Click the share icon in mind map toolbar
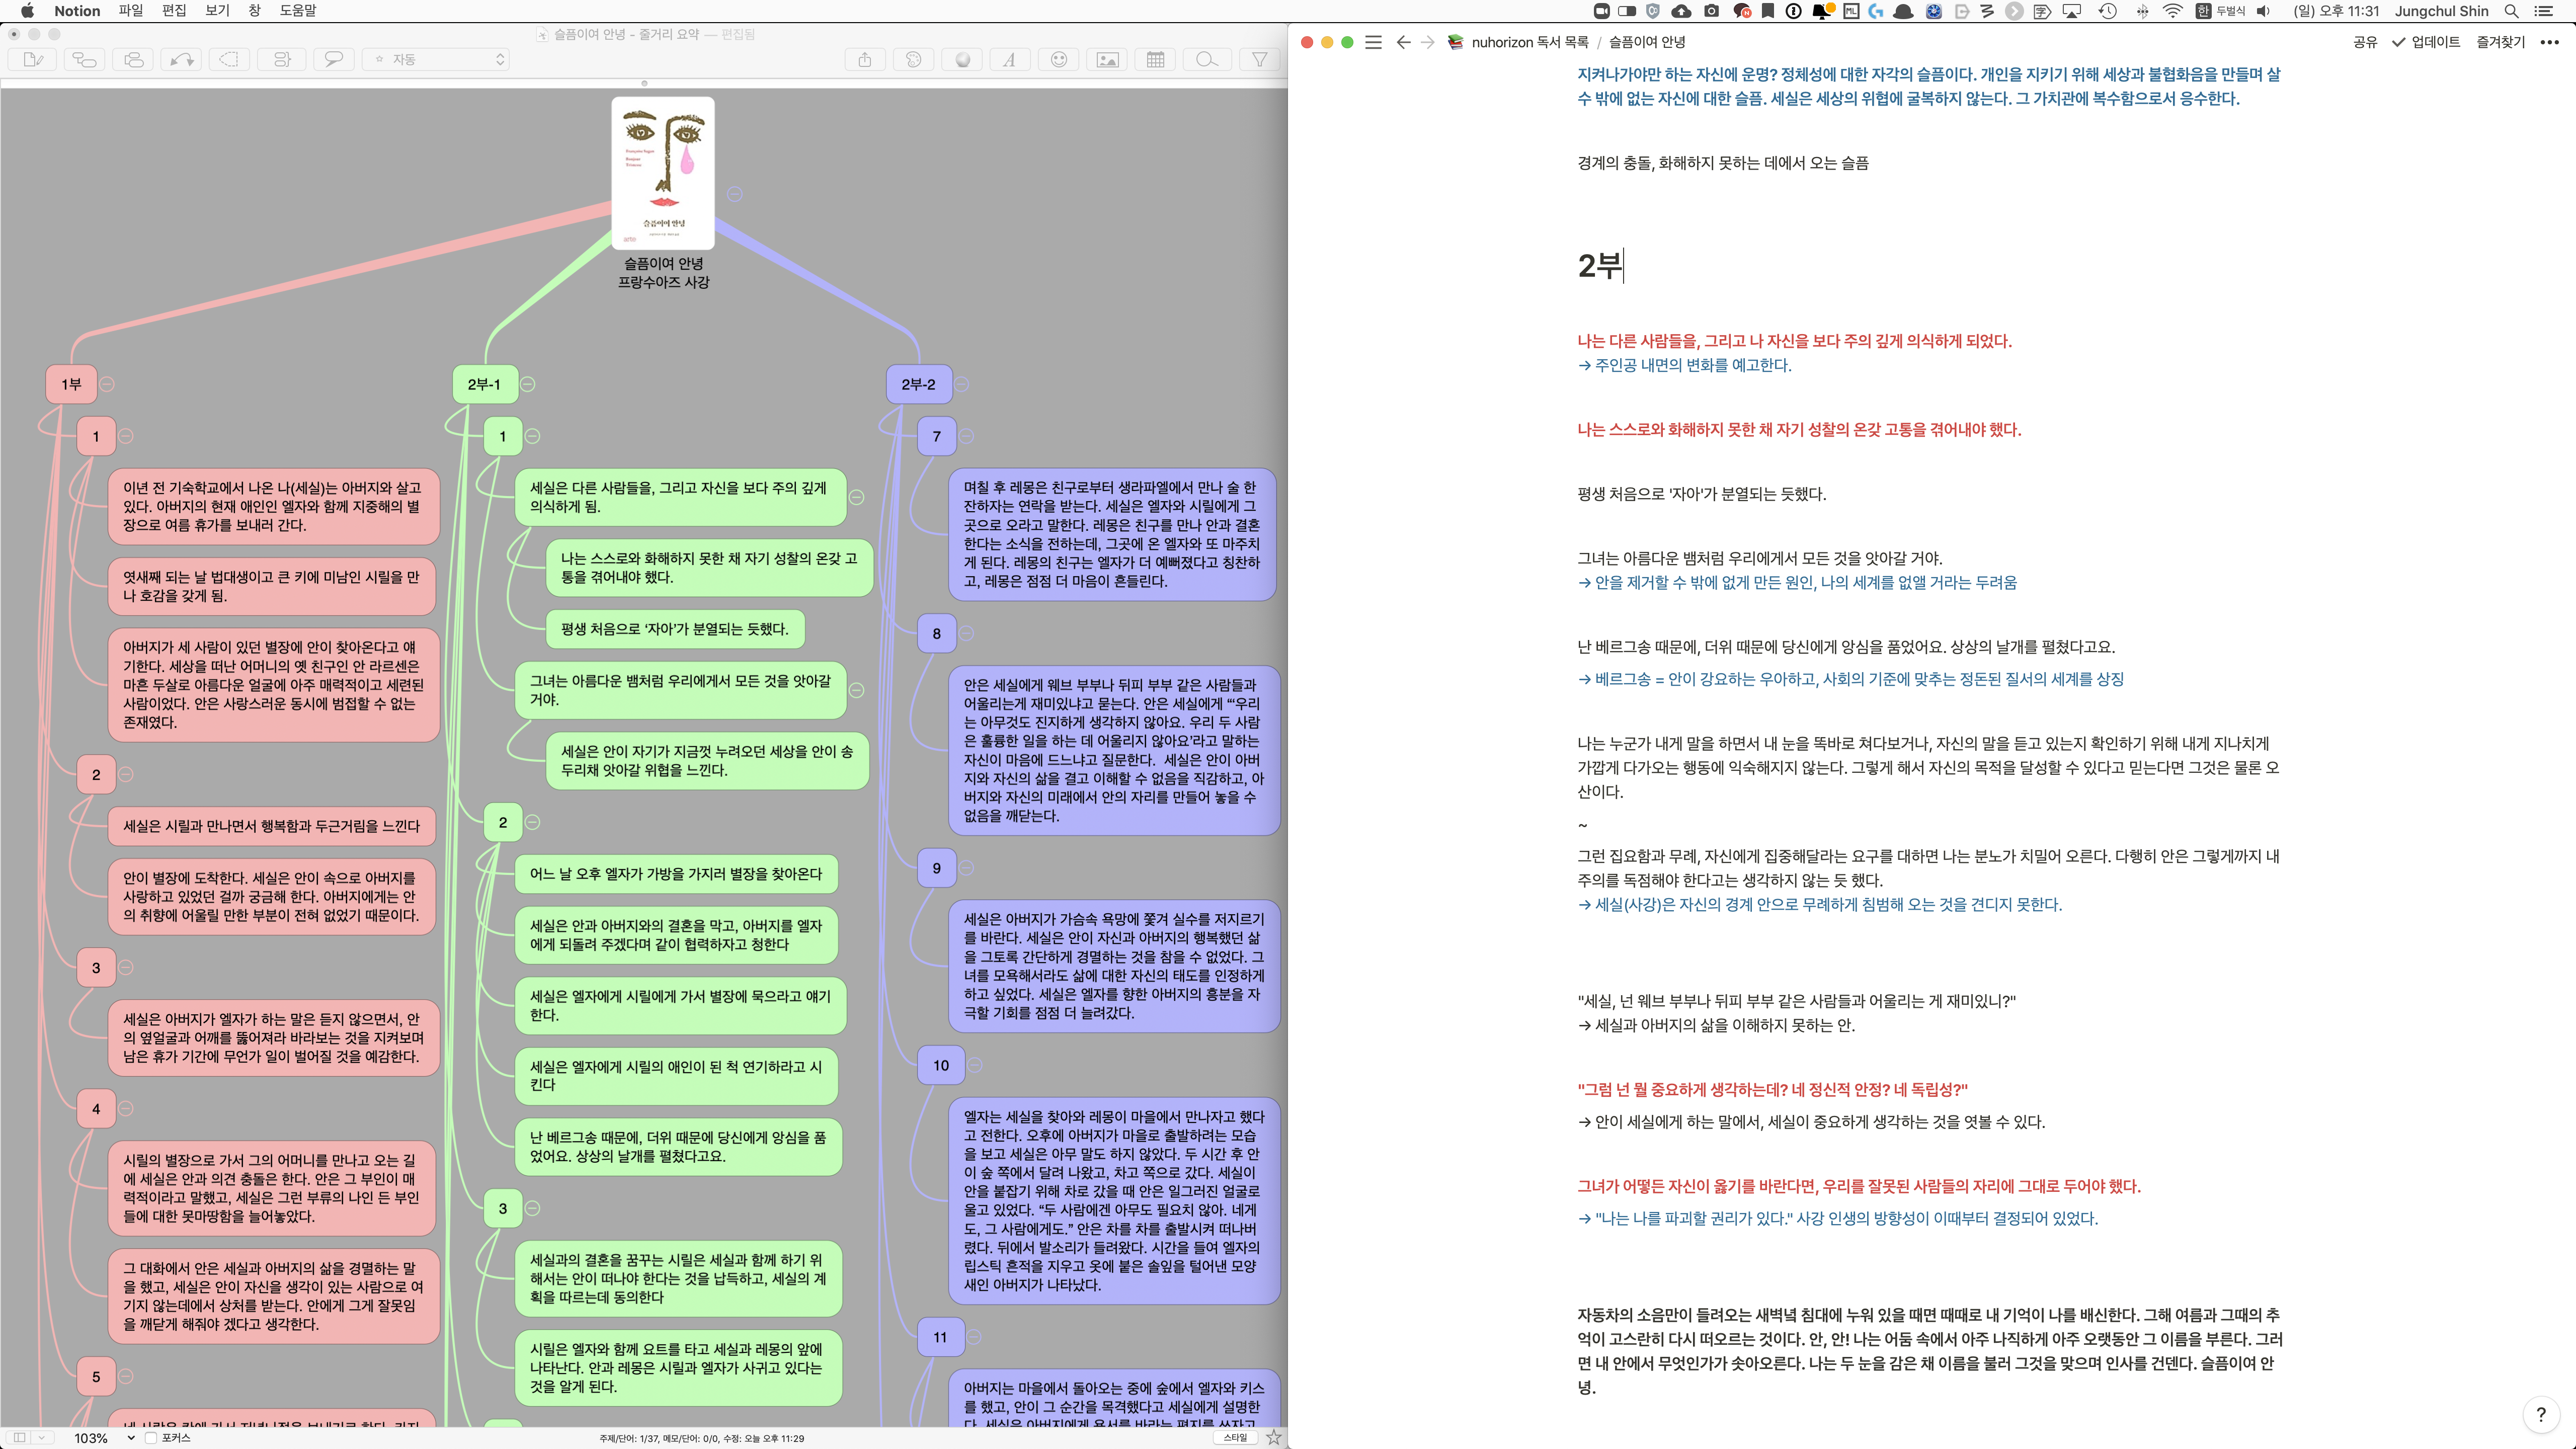 (864, 60)
